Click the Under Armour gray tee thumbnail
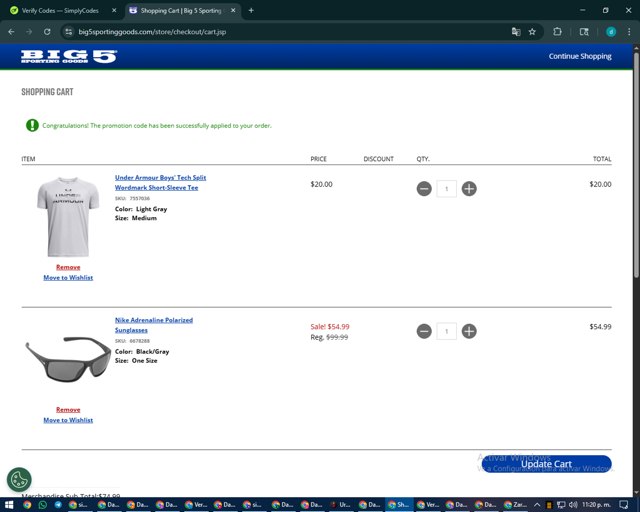Viewport: 640px width, 512px height. click(x=68, y=217)
